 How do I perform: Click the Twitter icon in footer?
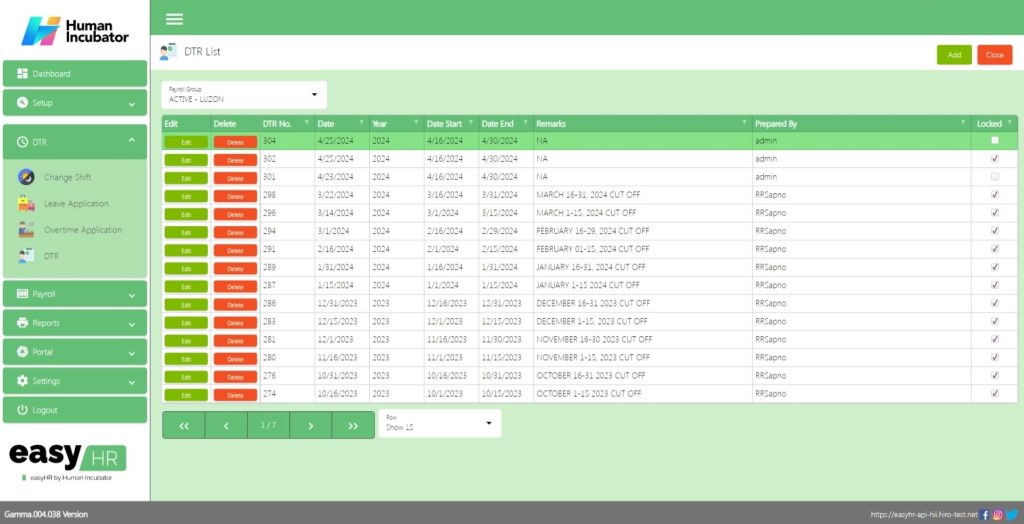point(1011,514)
